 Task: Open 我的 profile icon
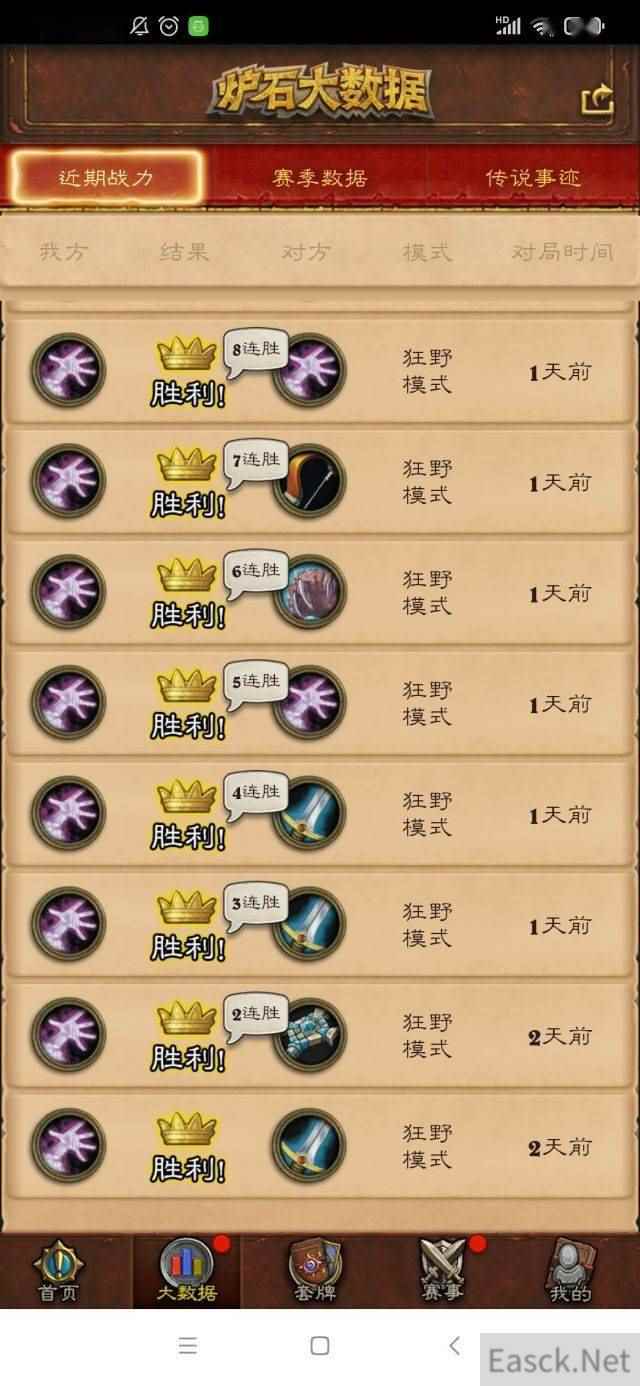click(570, 1271)
